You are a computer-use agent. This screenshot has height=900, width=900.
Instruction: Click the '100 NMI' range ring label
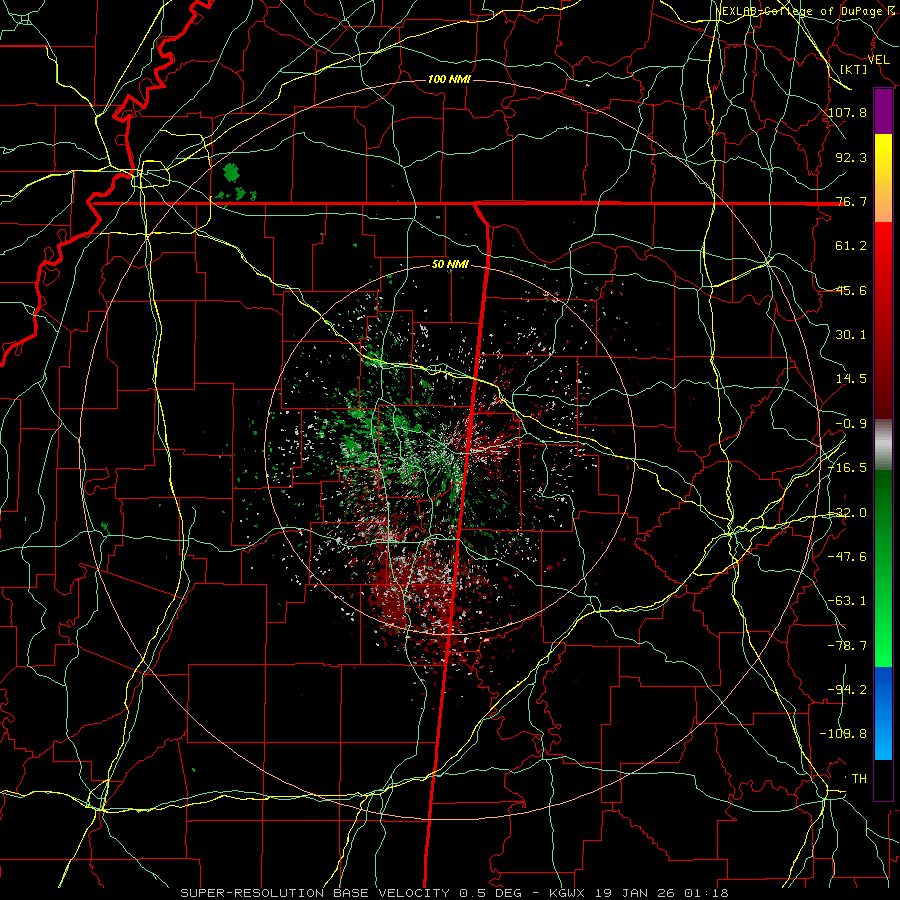pos(449,79)
